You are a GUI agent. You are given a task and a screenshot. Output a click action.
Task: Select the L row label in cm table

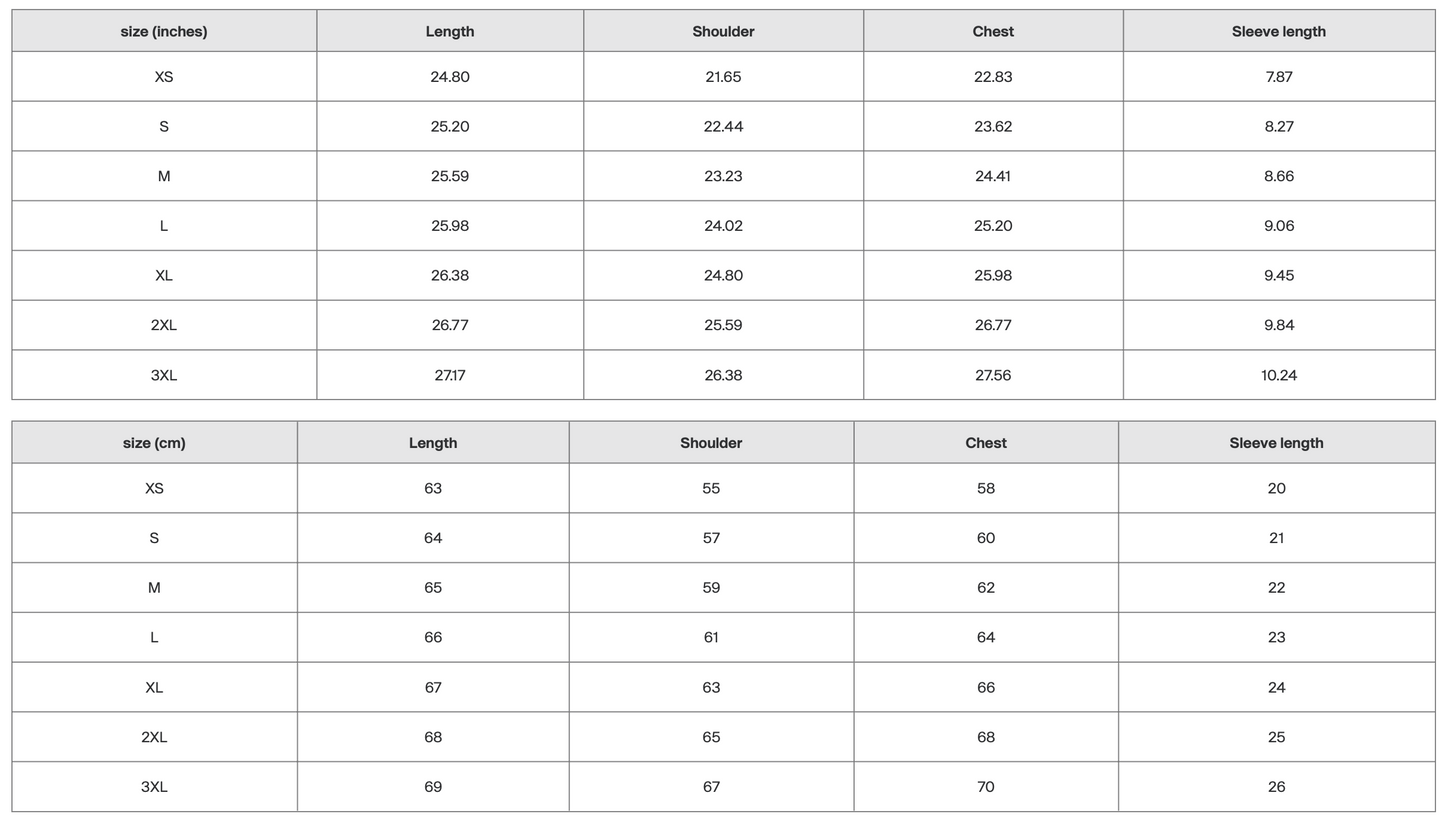pyautogui.click(x=154, y=638)
